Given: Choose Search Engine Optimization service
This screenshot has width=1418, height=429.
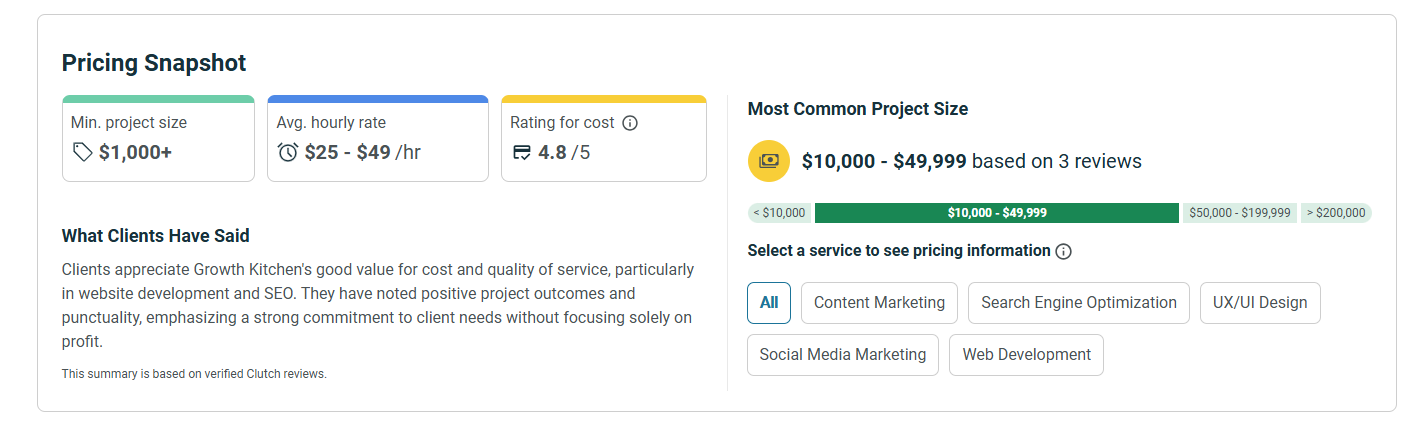Looking at the screenshot, I should (x=1078, y=303).
